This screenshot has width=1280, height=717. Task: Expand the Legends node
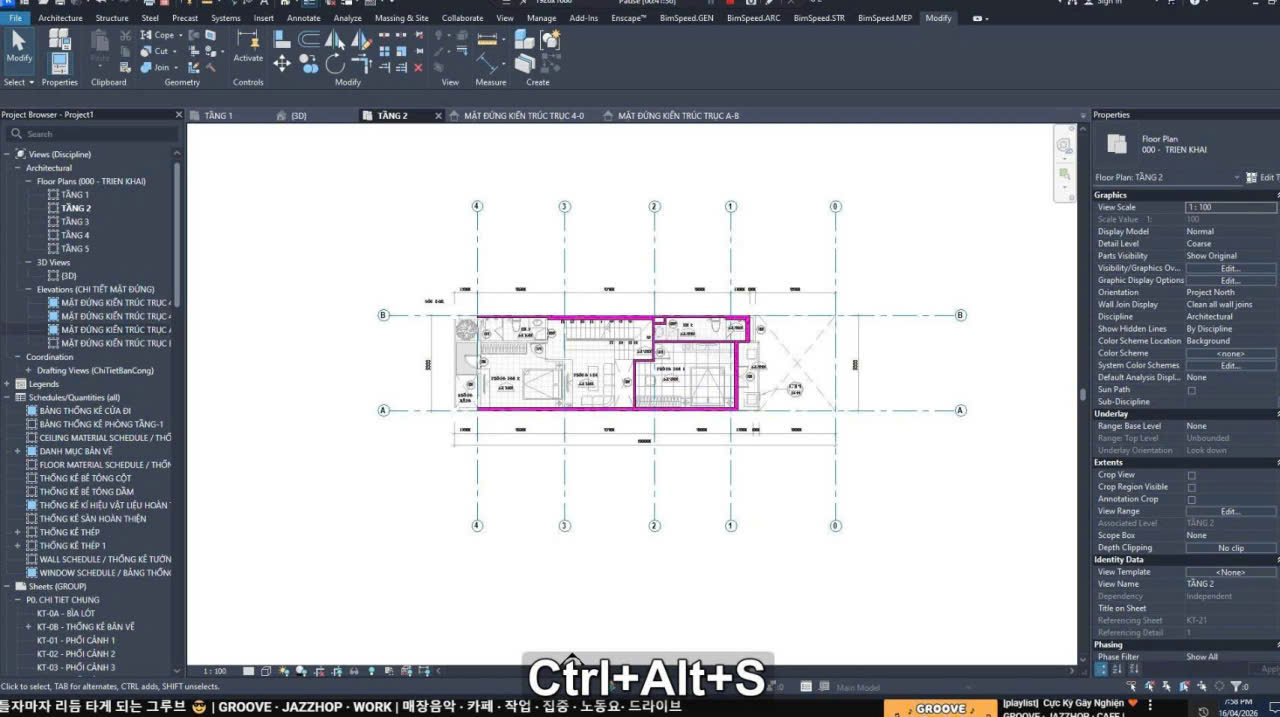(x=8, y=384)
